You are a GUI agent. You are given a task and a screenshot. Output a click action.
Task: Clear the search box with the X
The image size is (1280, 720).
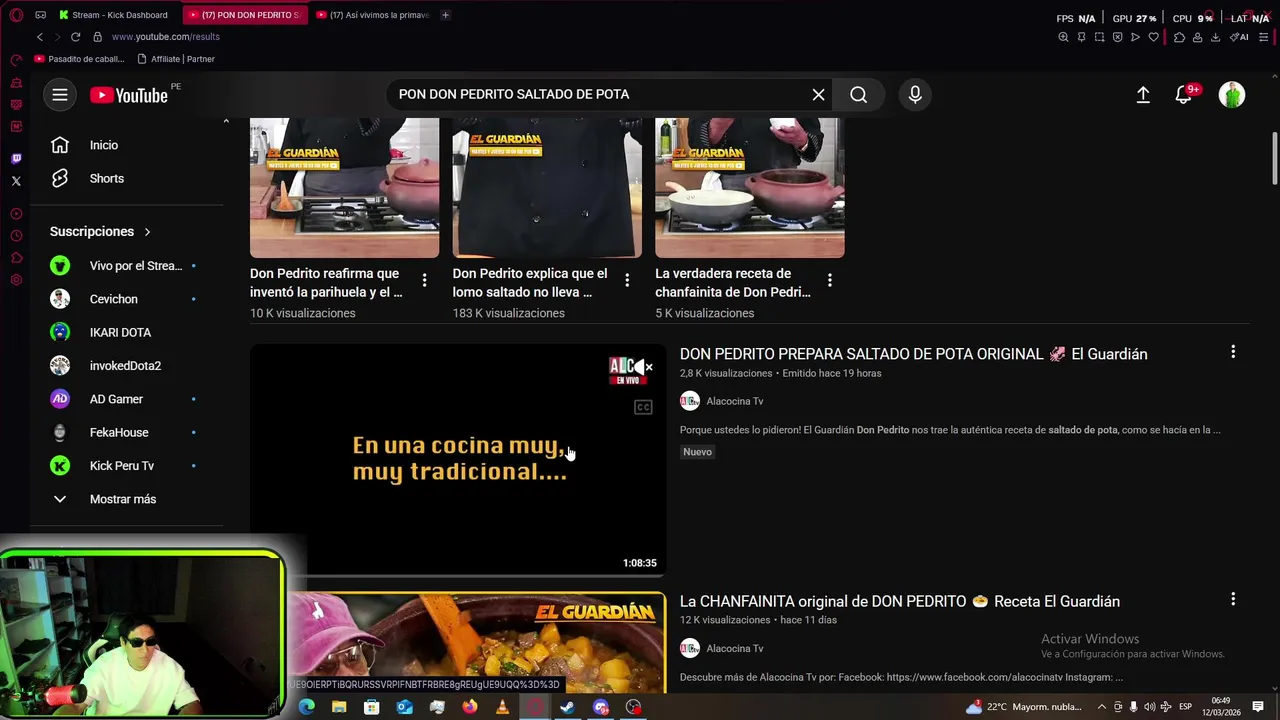pyautogui.click(x=818, y=94)
